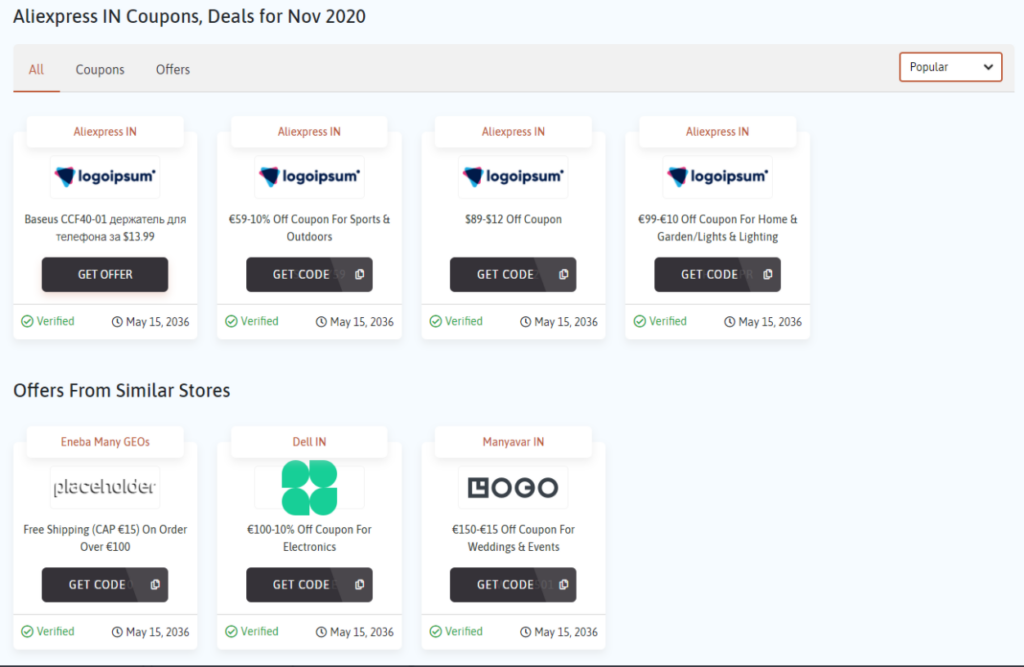Click logoipsum logo on Baseus offer card
The width and height of the screenshot is (1024, 667).
tap(104, 176)
